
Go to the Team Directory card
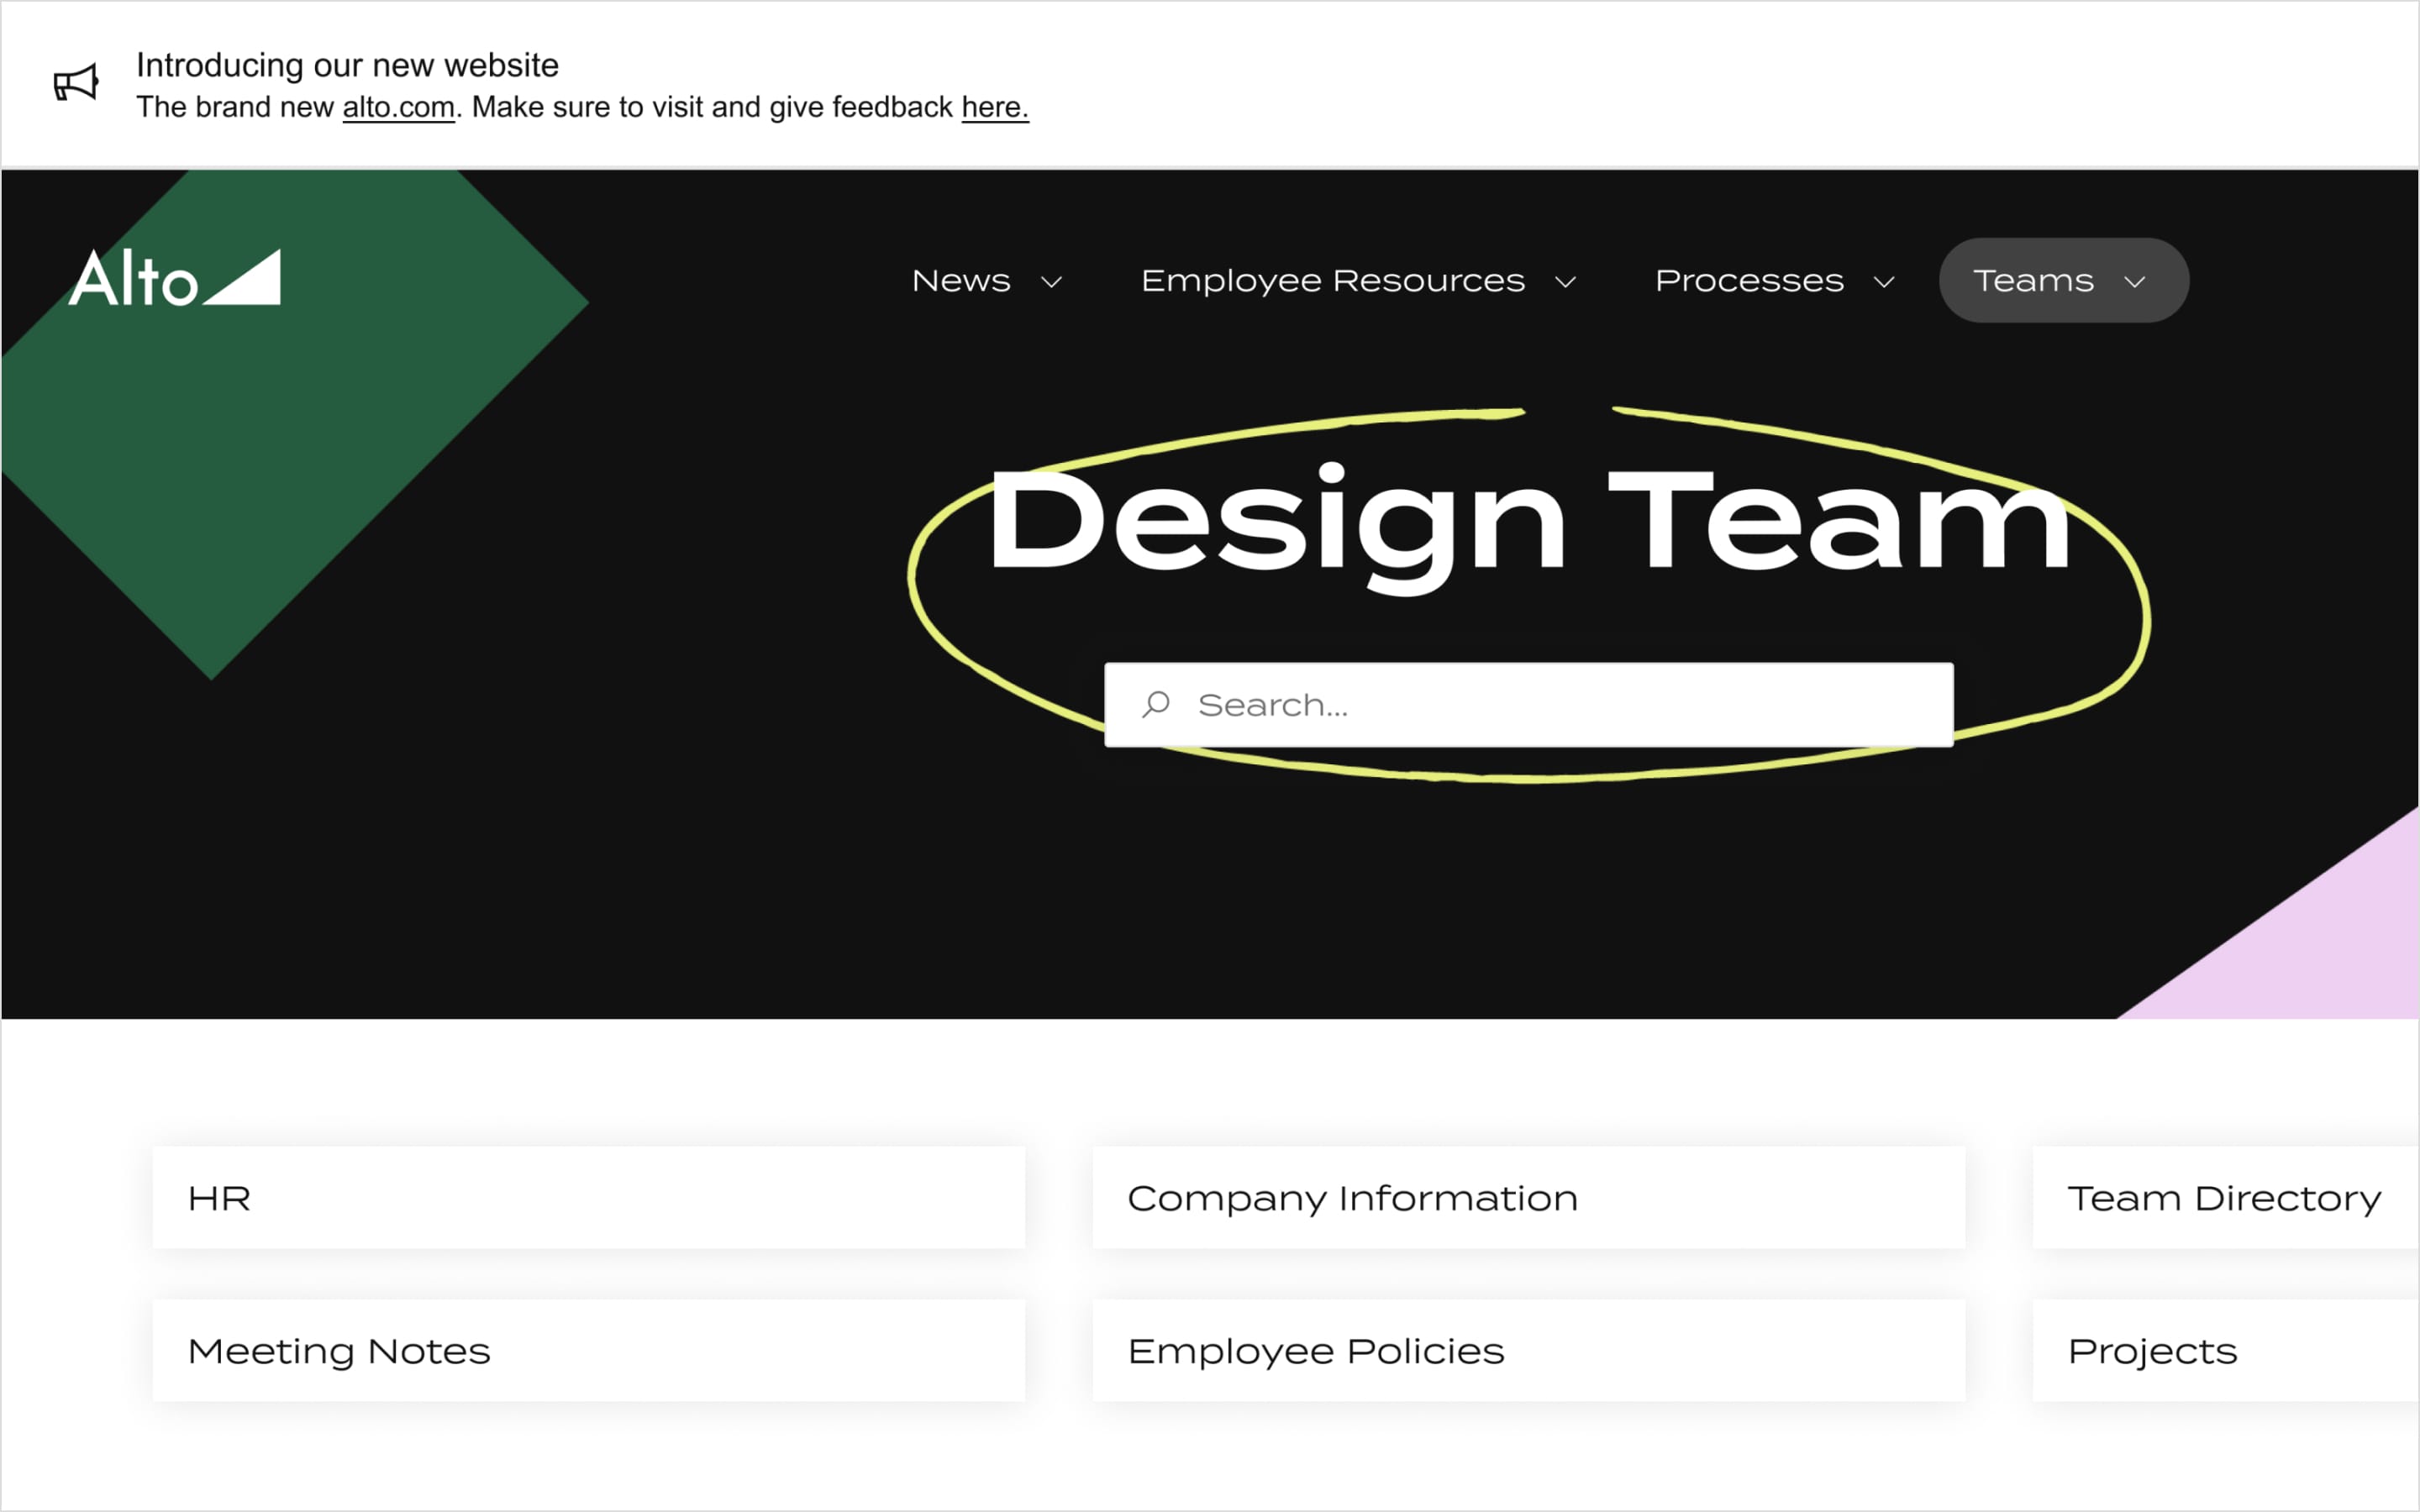[x=2224, y=1198]
